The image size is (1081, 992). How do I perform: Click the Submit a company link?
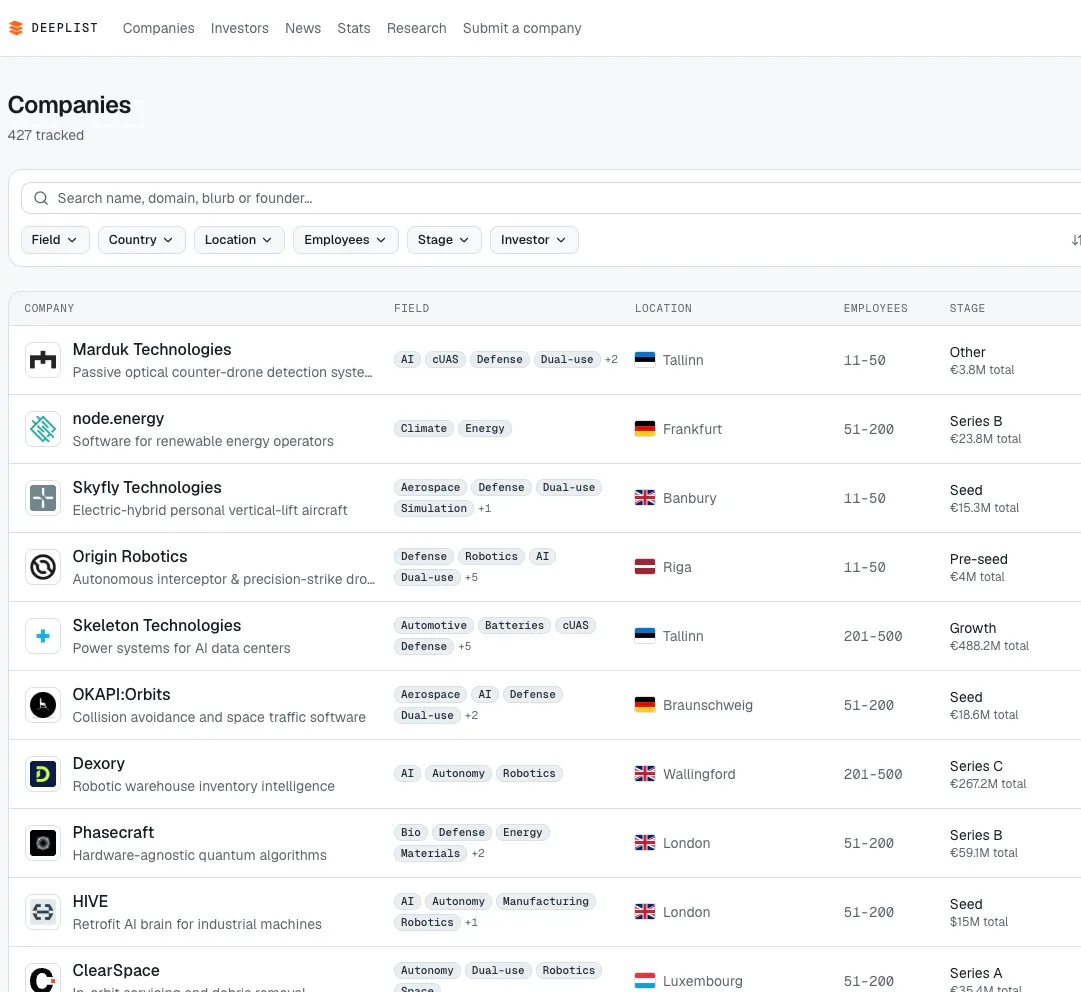click(x=522, y=28)
